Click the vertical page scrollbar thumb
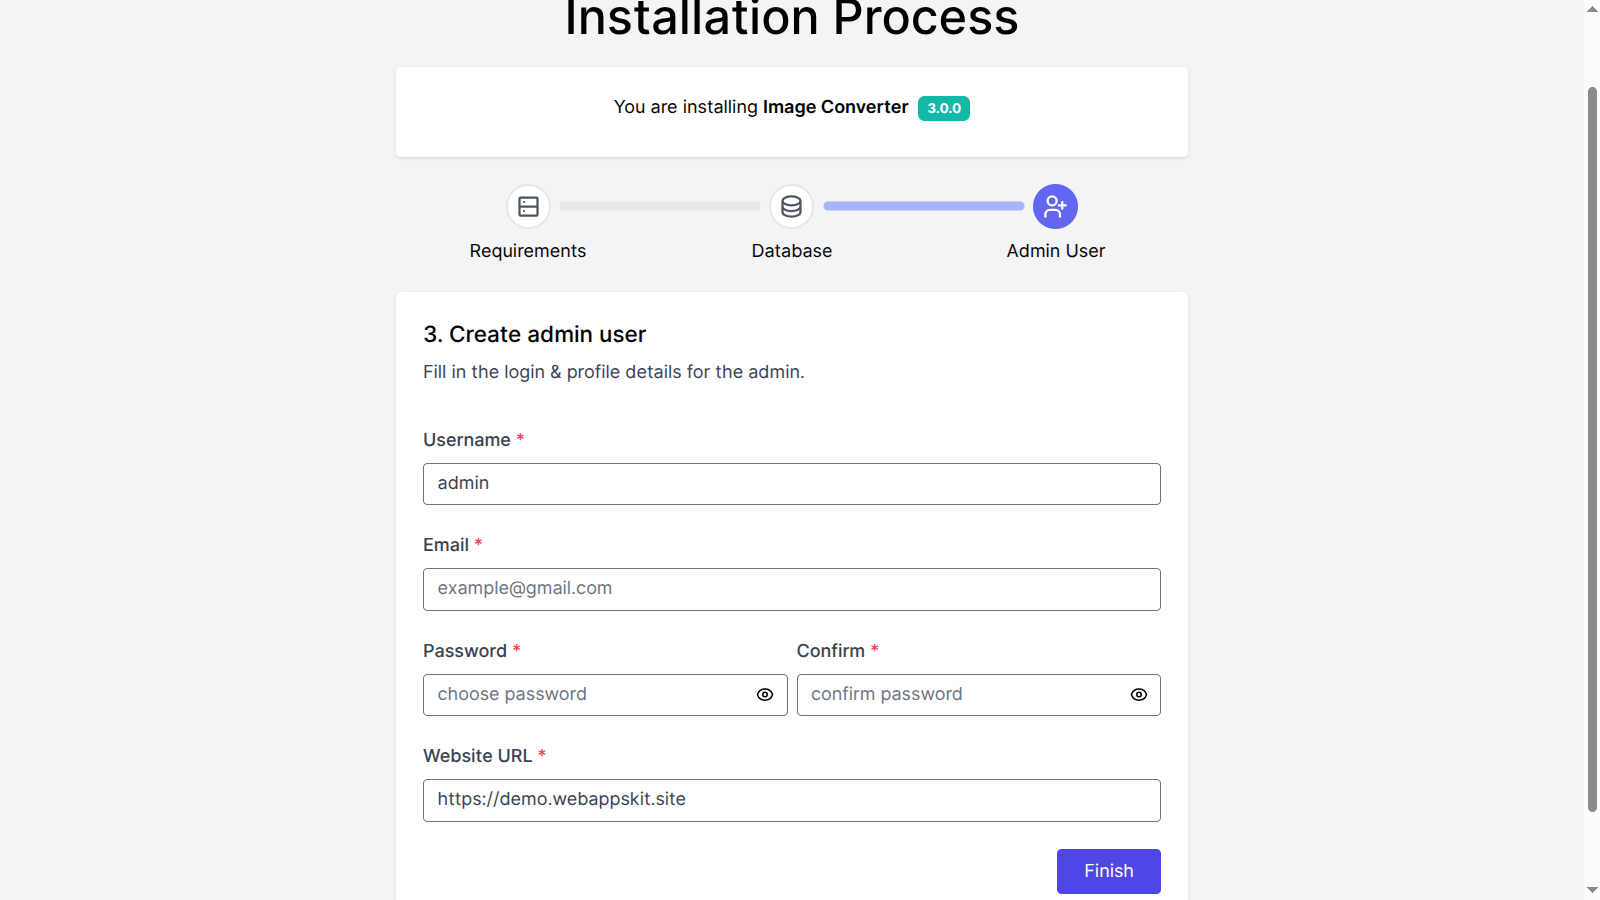1600x900 pixels. point(1592,450)
